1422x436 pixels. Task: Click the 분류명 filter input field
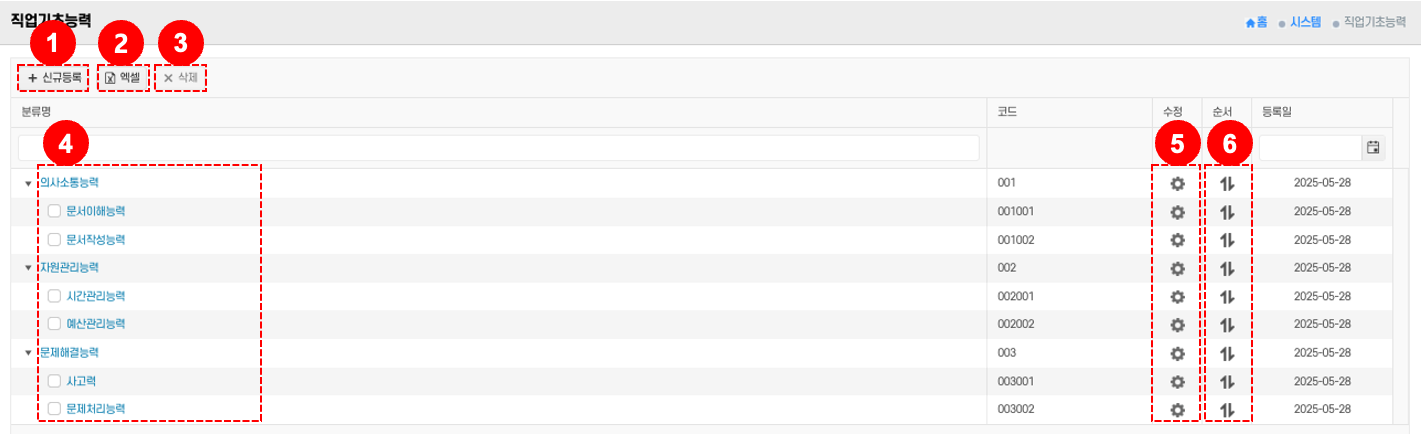pos(498,148)
